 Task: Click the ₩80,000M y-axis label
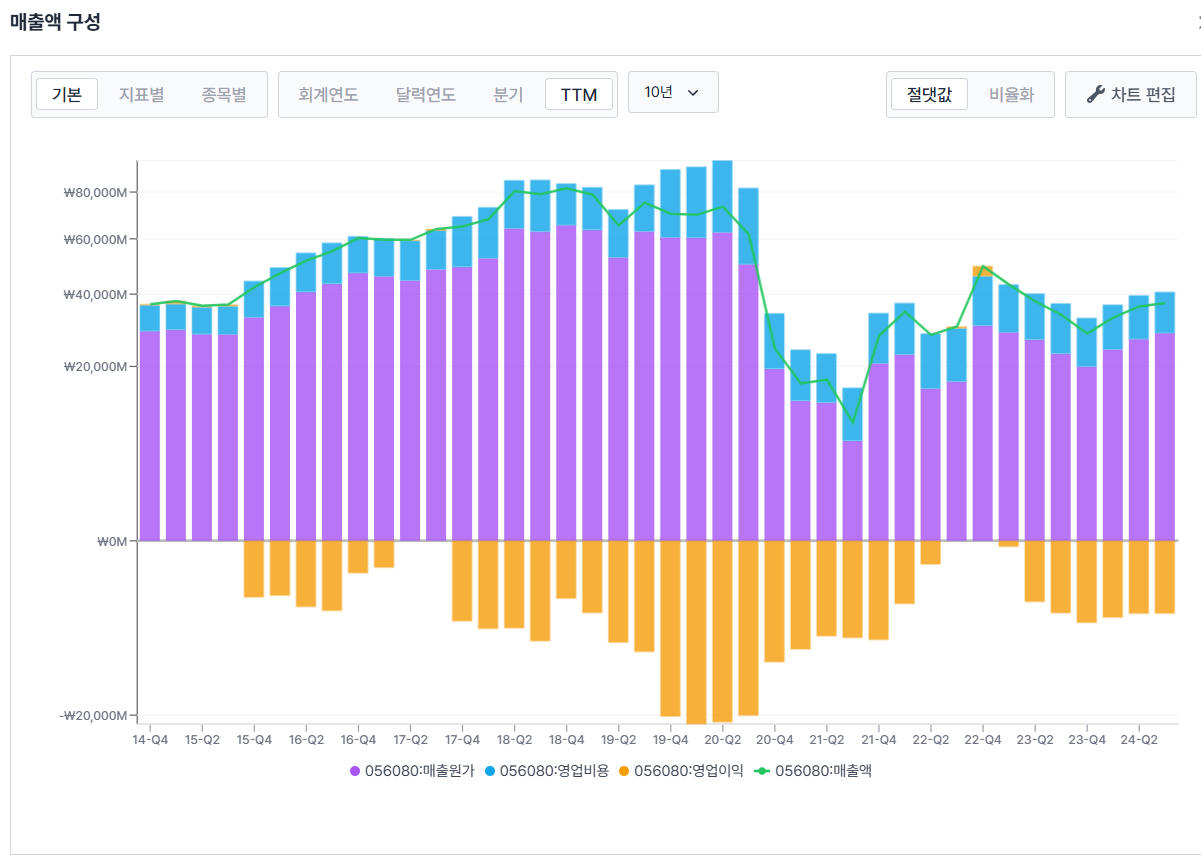click(x=97, y=192)
